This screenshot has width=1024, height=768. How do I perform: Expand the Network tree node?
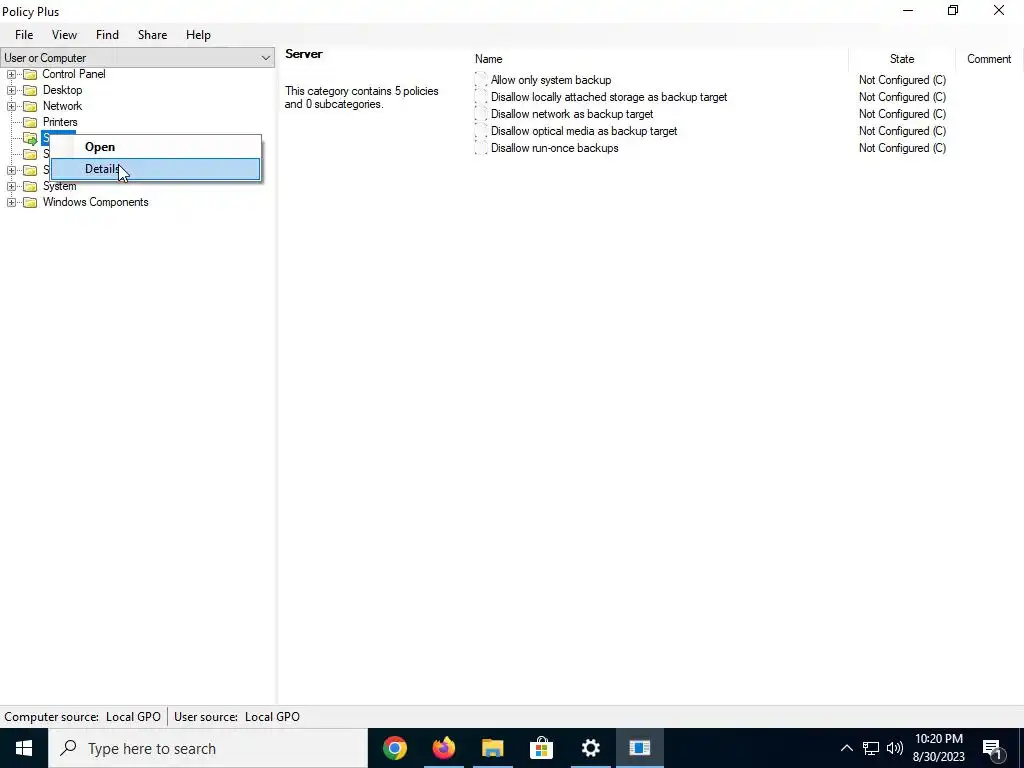pyautogui.click(x=11, y=106)
